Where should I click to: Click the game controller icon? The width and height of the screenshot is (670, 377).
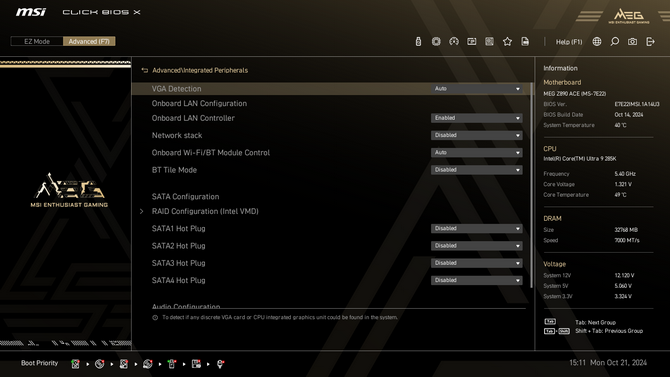(x=454, y=41)
